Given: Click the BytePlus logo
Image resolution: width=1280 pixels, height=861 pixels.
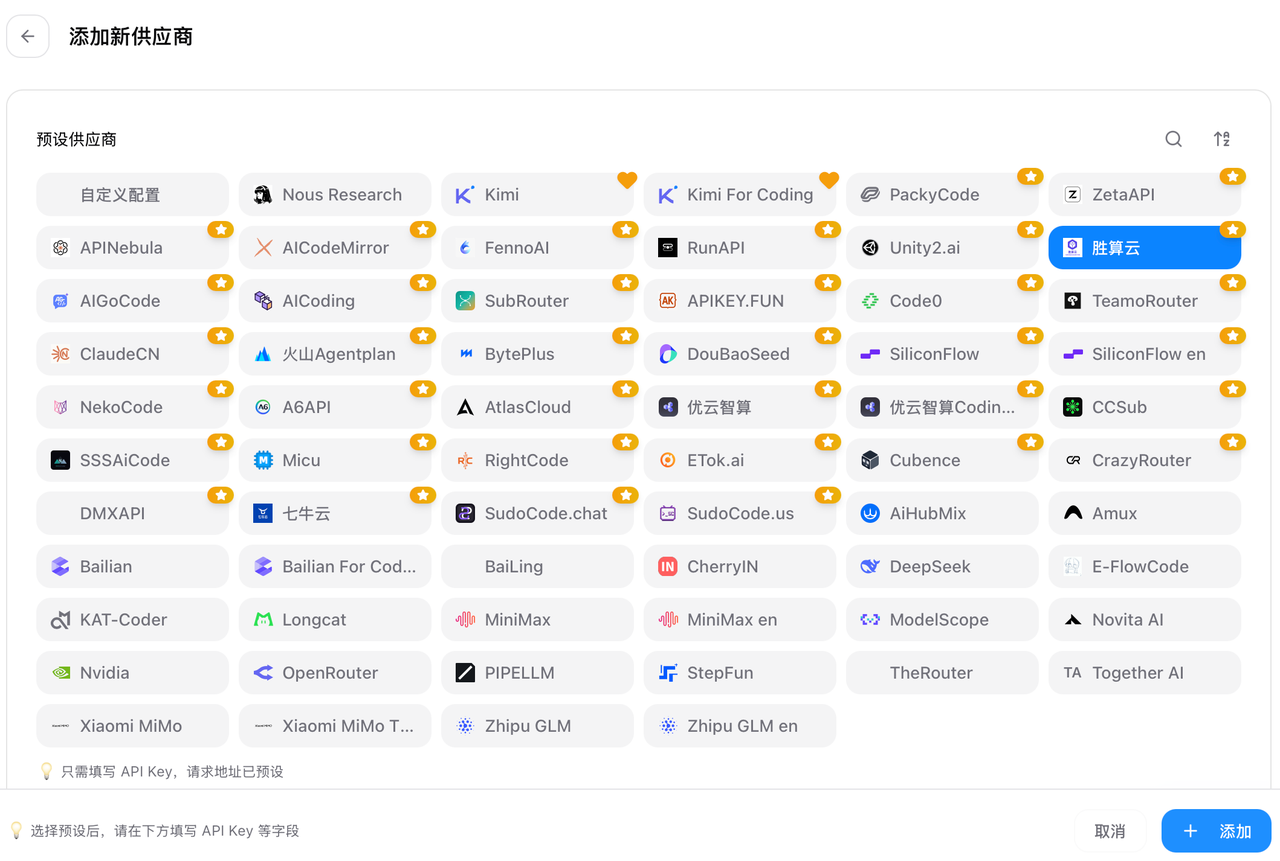Looking at the screenshot, I should click(x=465, y=354).
